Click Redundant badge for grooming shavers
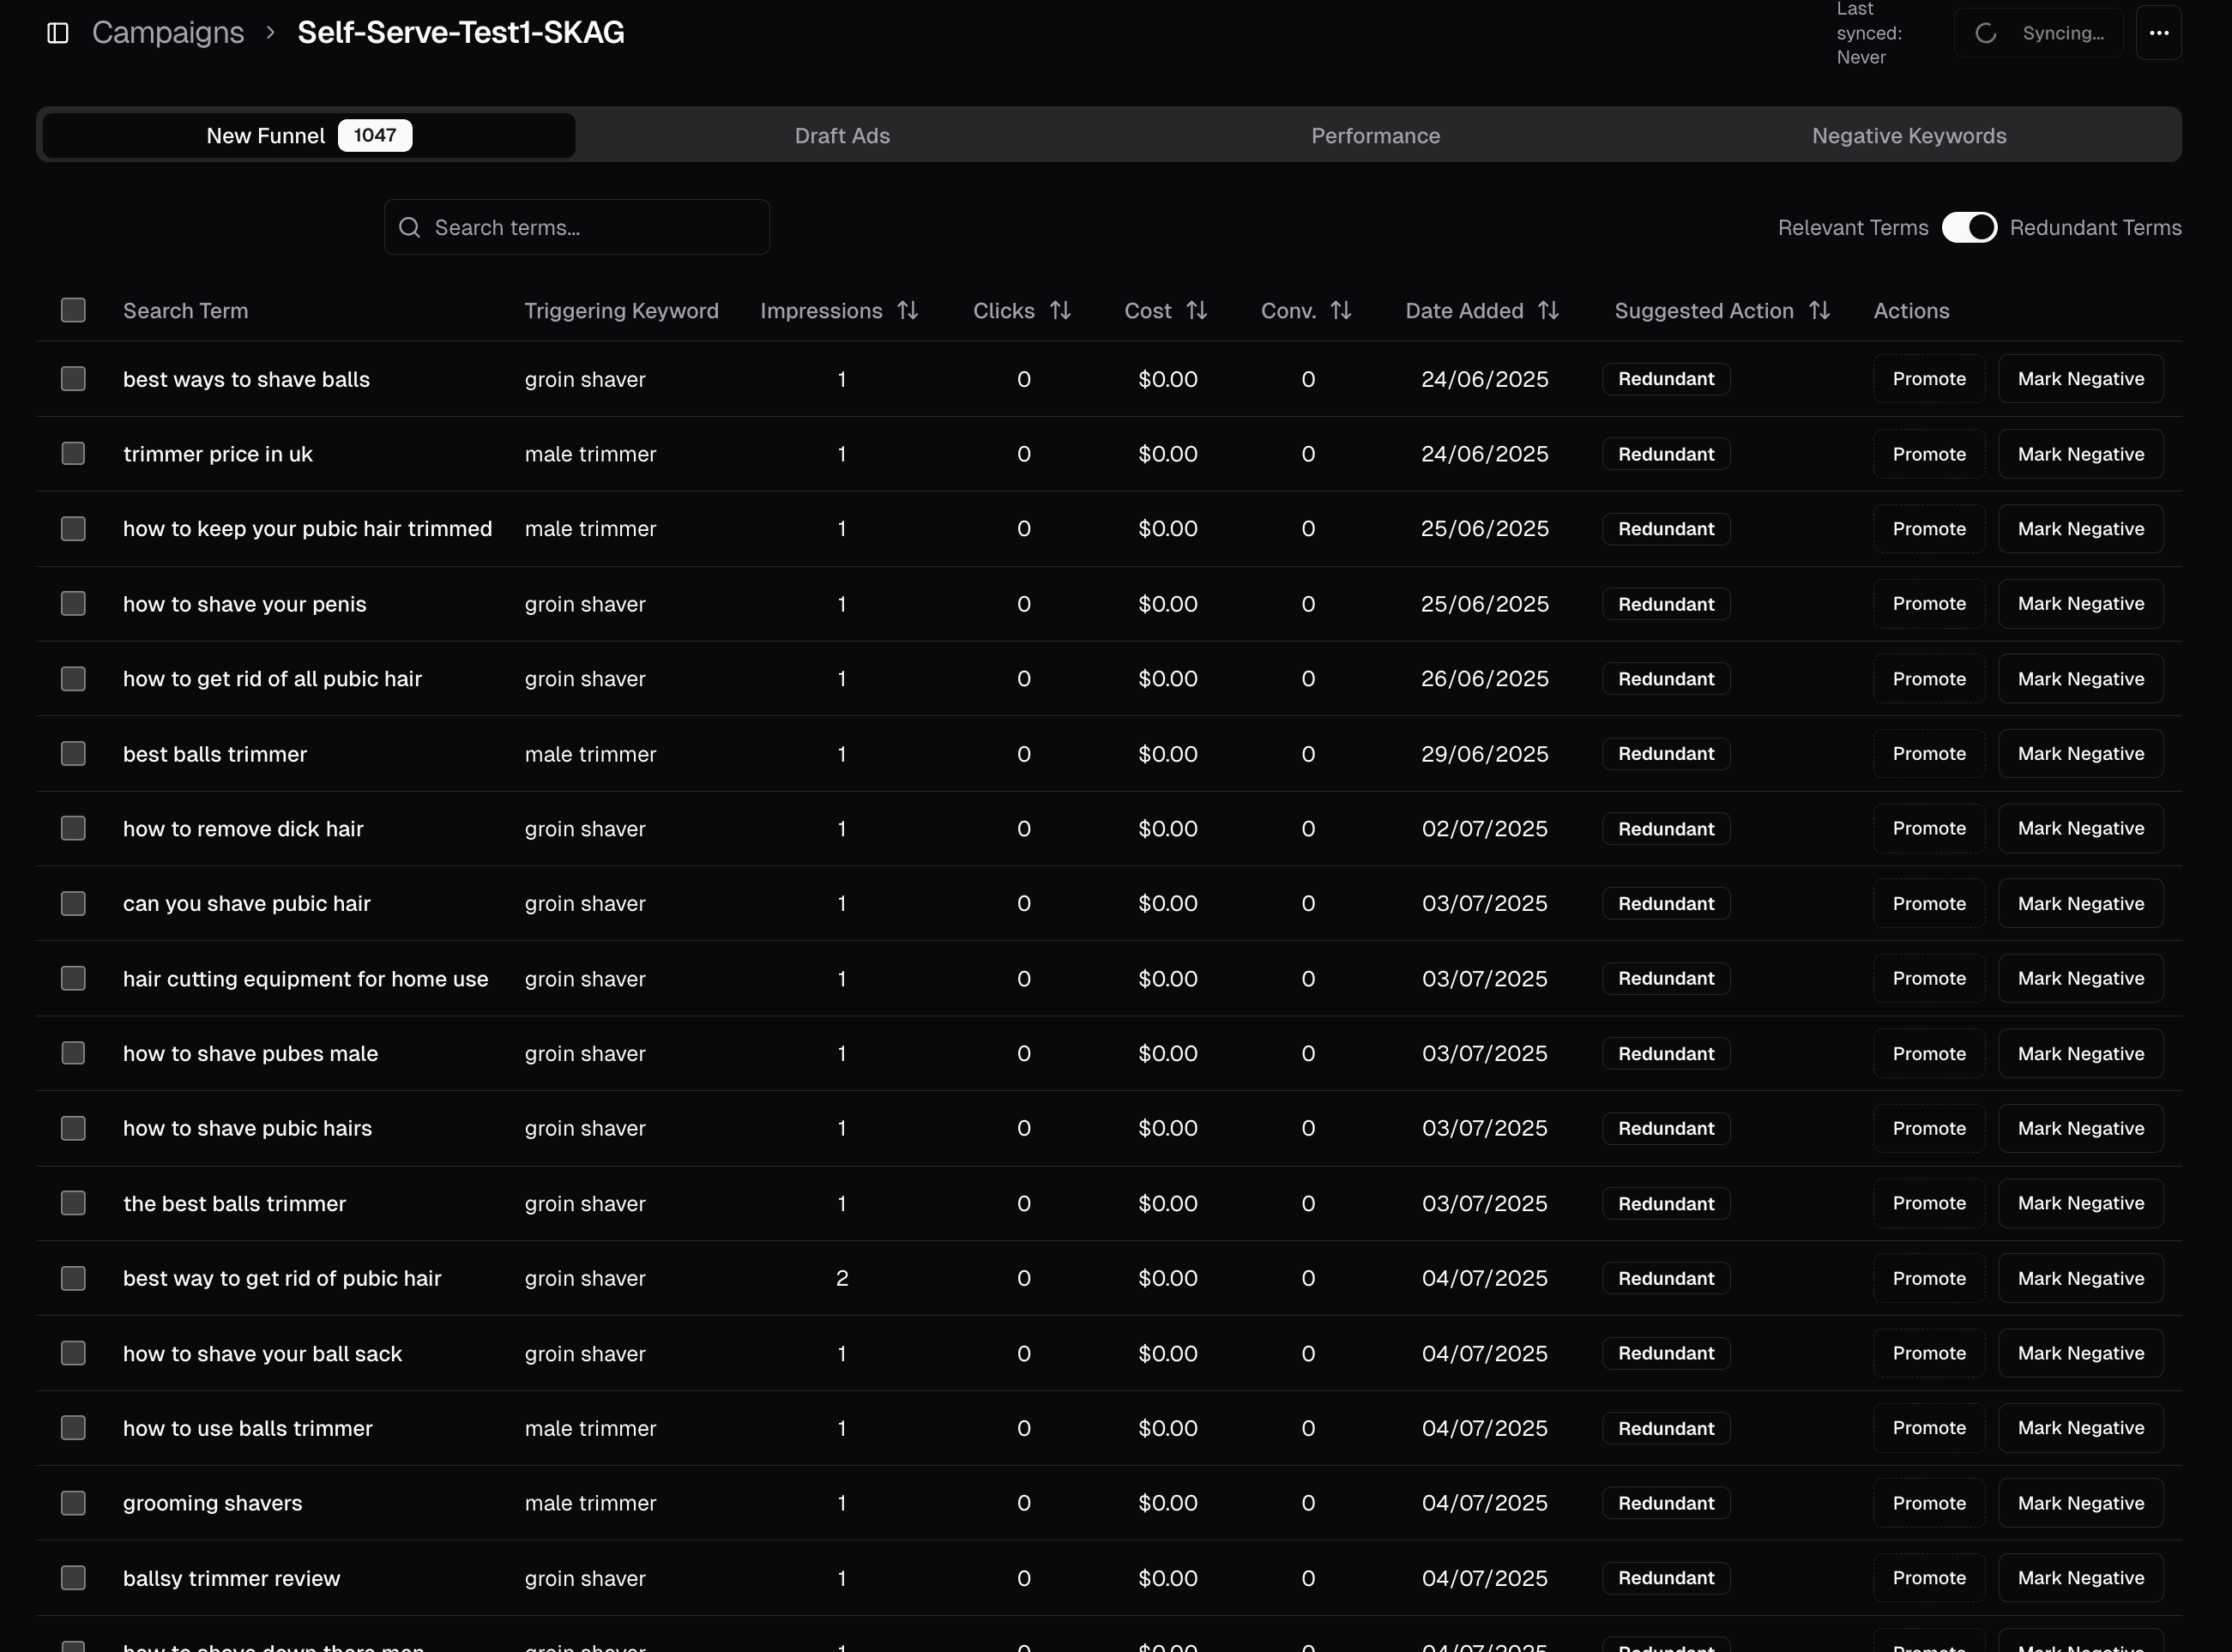This screenshot has width=2232, height=1652. tap(1666, 1503)
